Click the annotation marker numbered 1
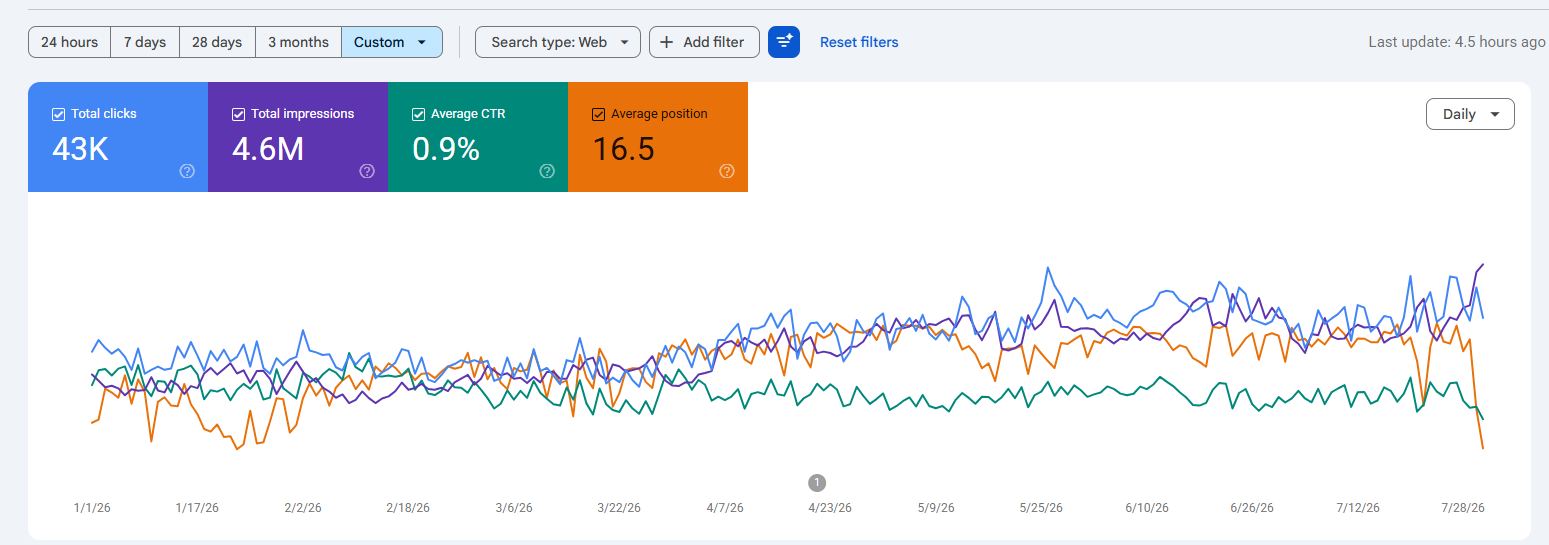 point(817,483)
